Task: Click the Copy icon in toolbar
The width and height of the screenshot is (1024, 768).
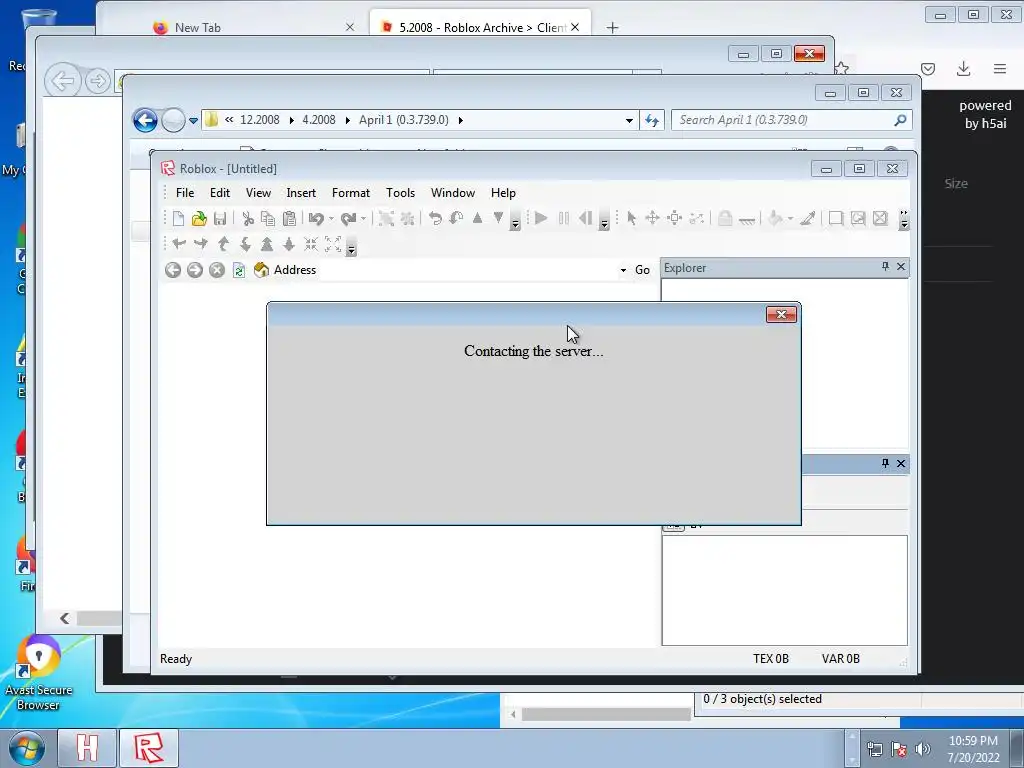Action: coord(268,218)
